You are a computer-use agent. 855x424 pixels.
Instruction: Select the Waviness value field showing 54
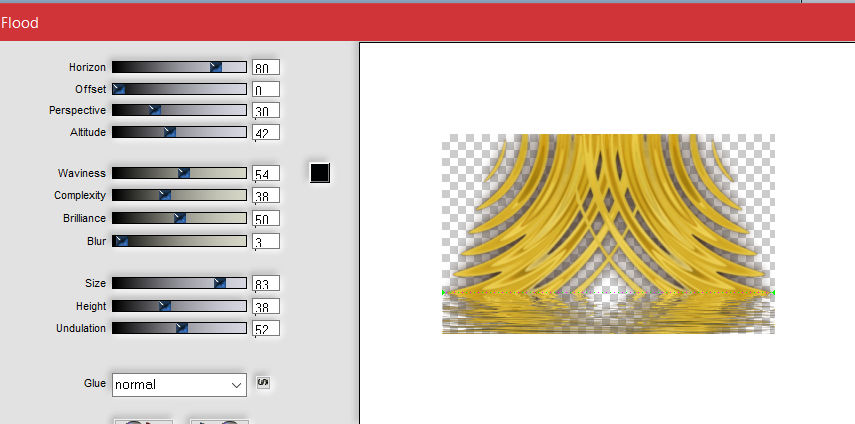(x=266, y=174)
